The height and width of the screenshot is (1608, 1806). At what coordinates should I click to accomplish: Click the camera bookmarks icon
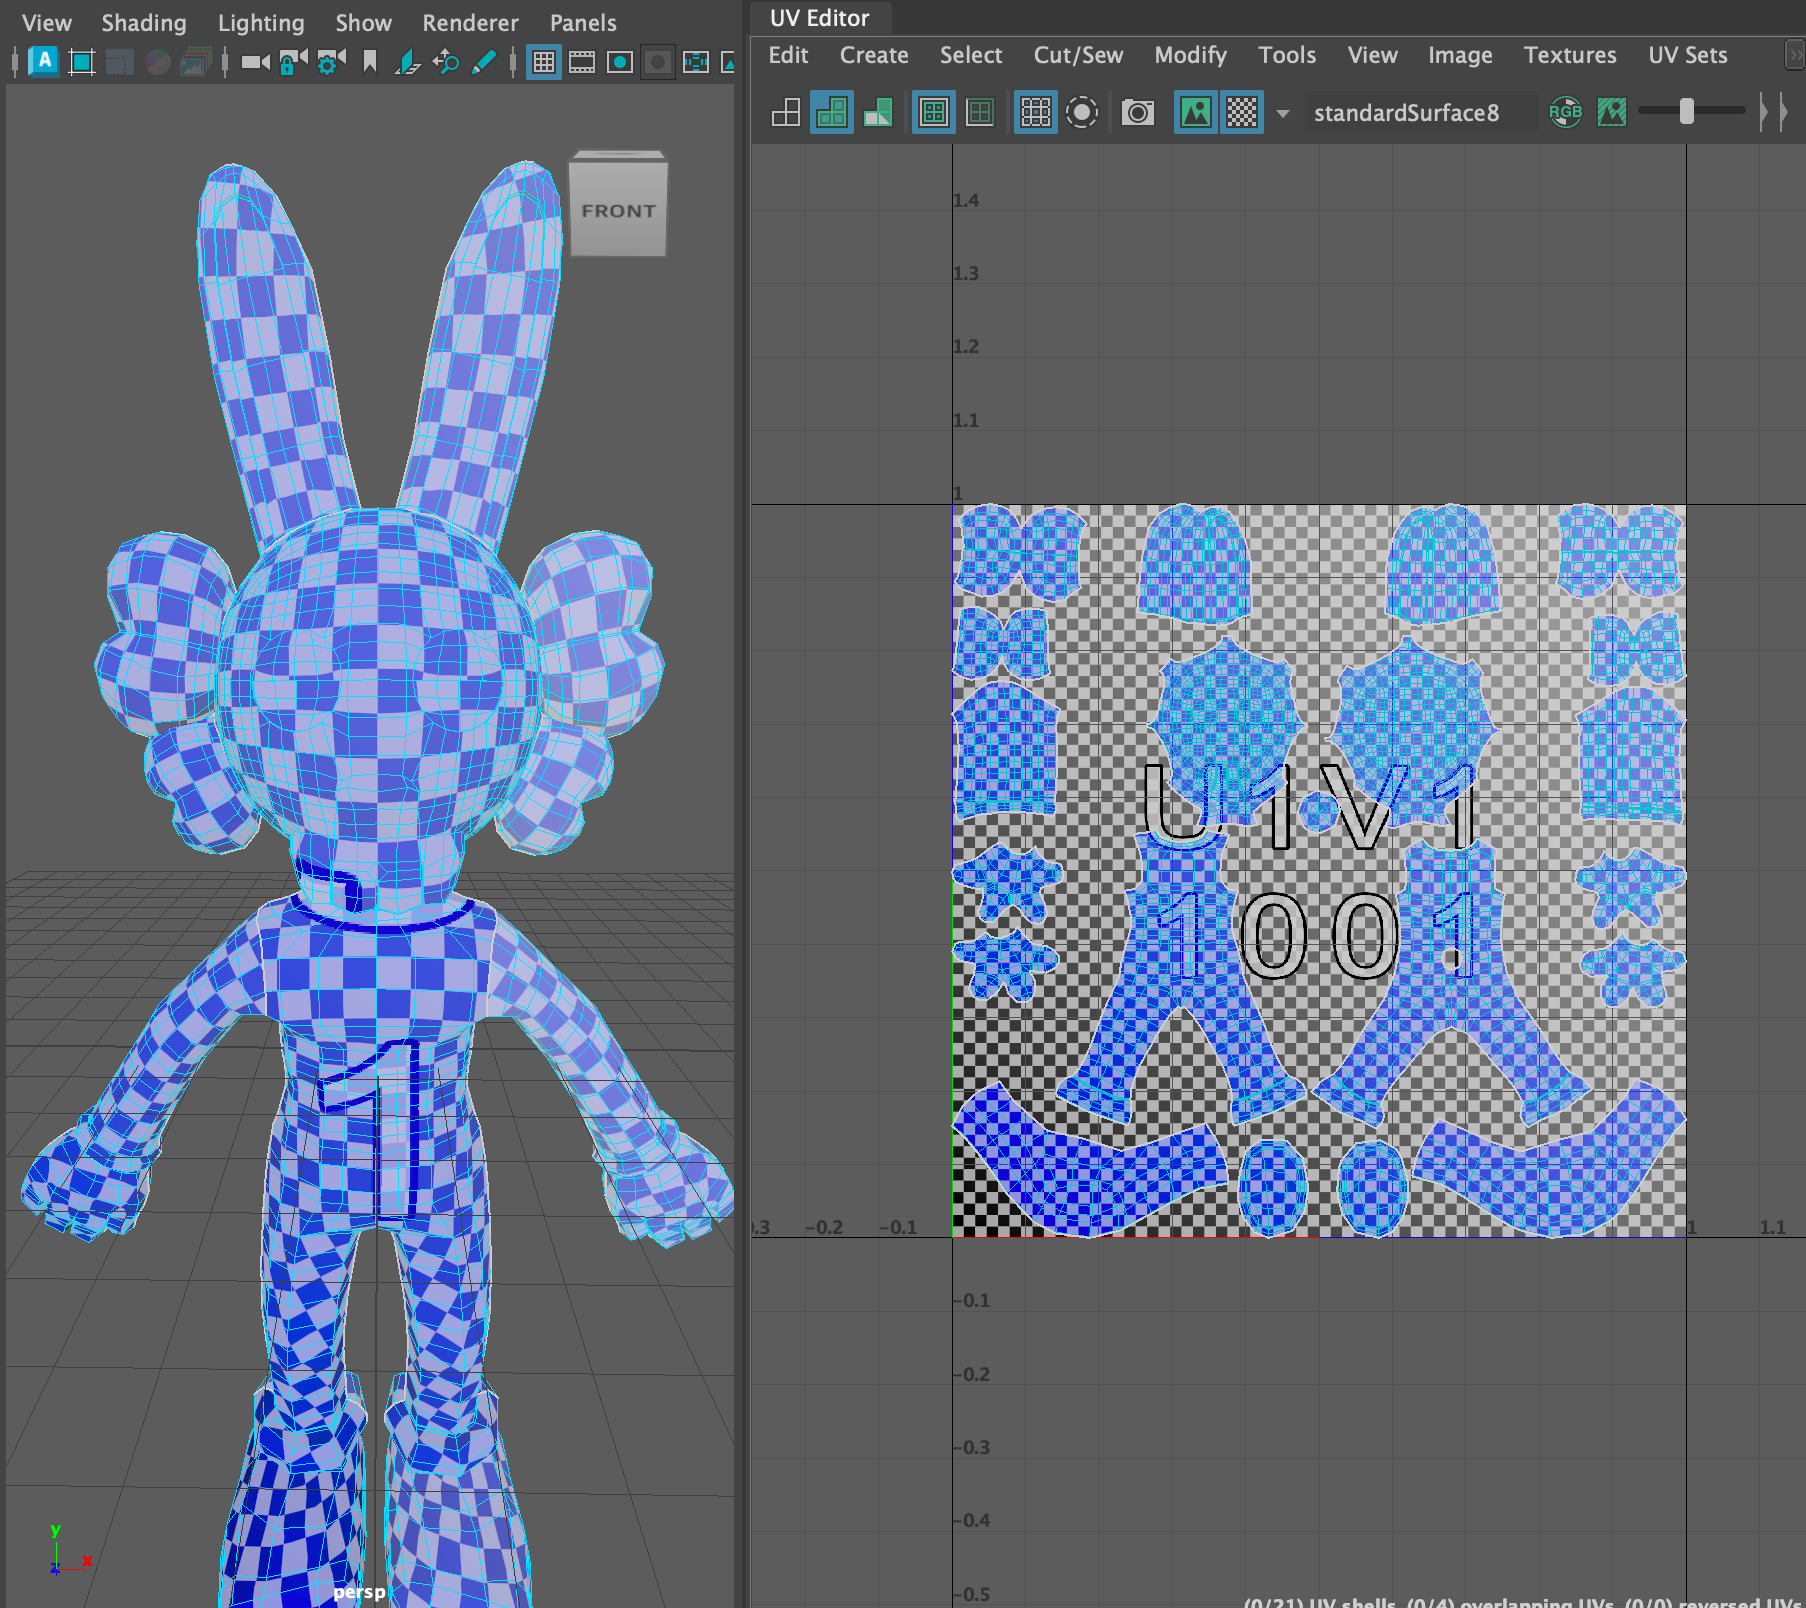pos(370,62)
